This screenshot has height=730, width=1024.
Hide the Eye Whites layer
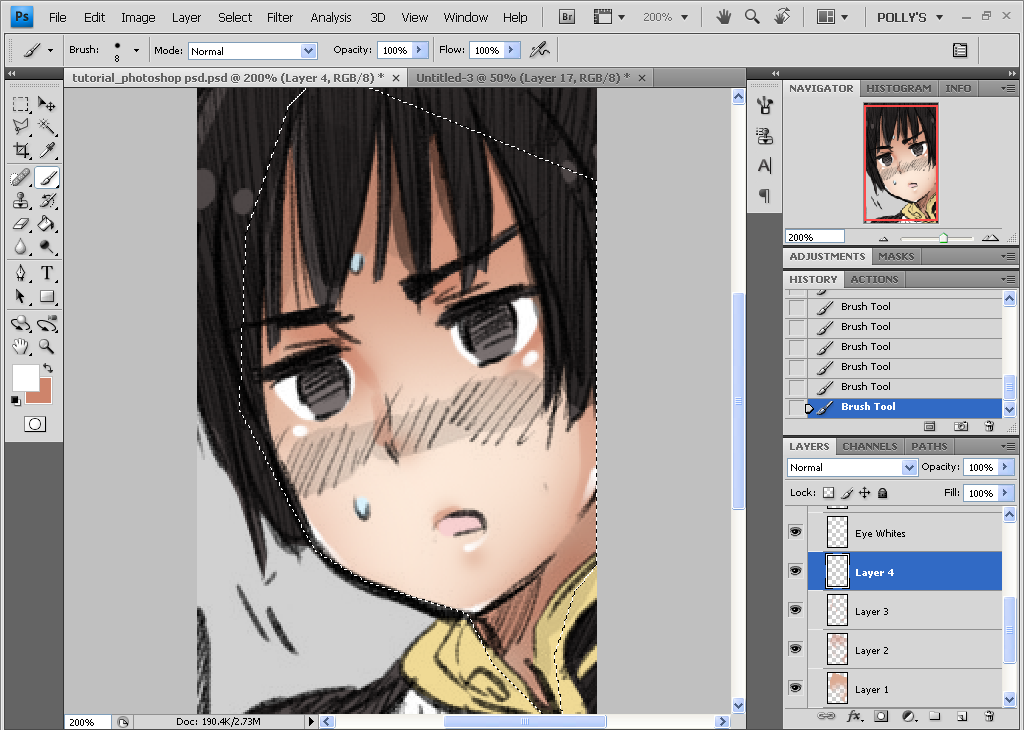(795, 532)
